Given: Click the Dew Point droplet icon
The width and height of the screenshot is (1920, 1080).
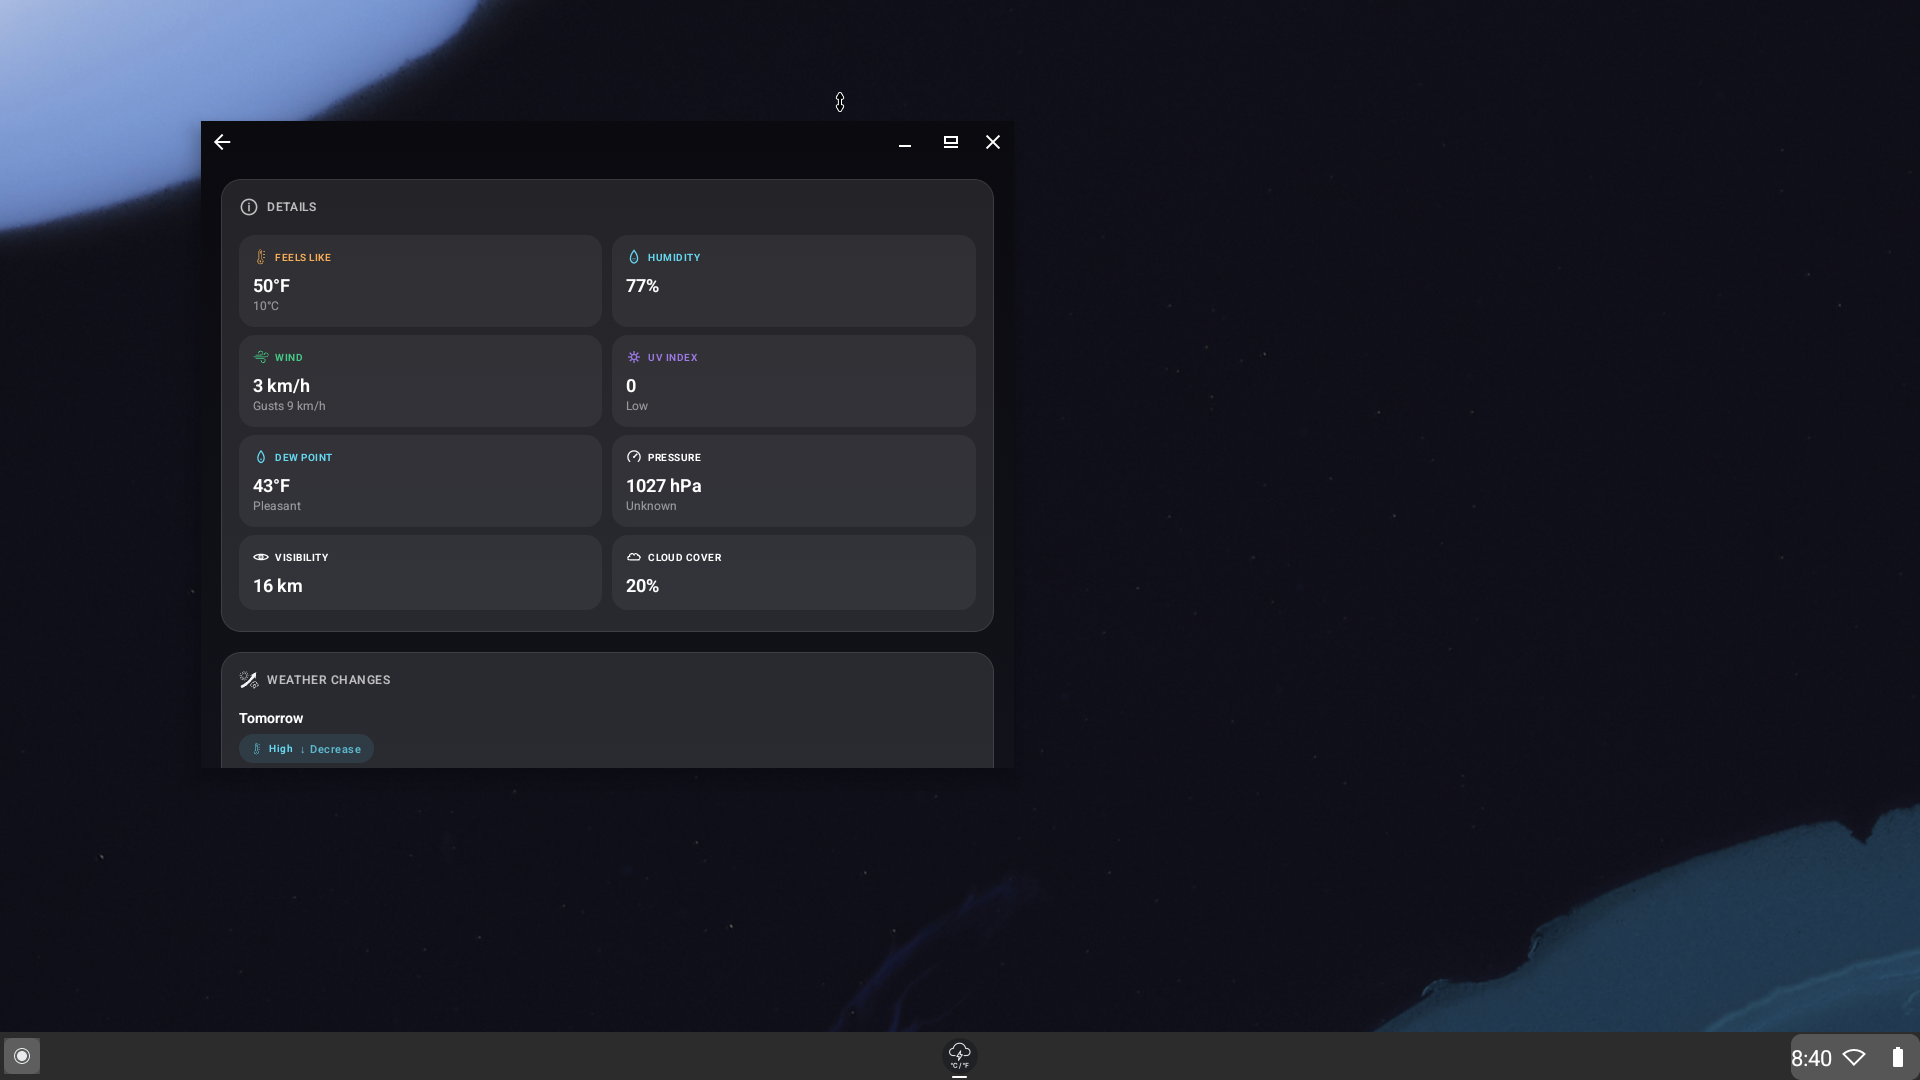Looking at the screenshot, I should click(261, 457).
